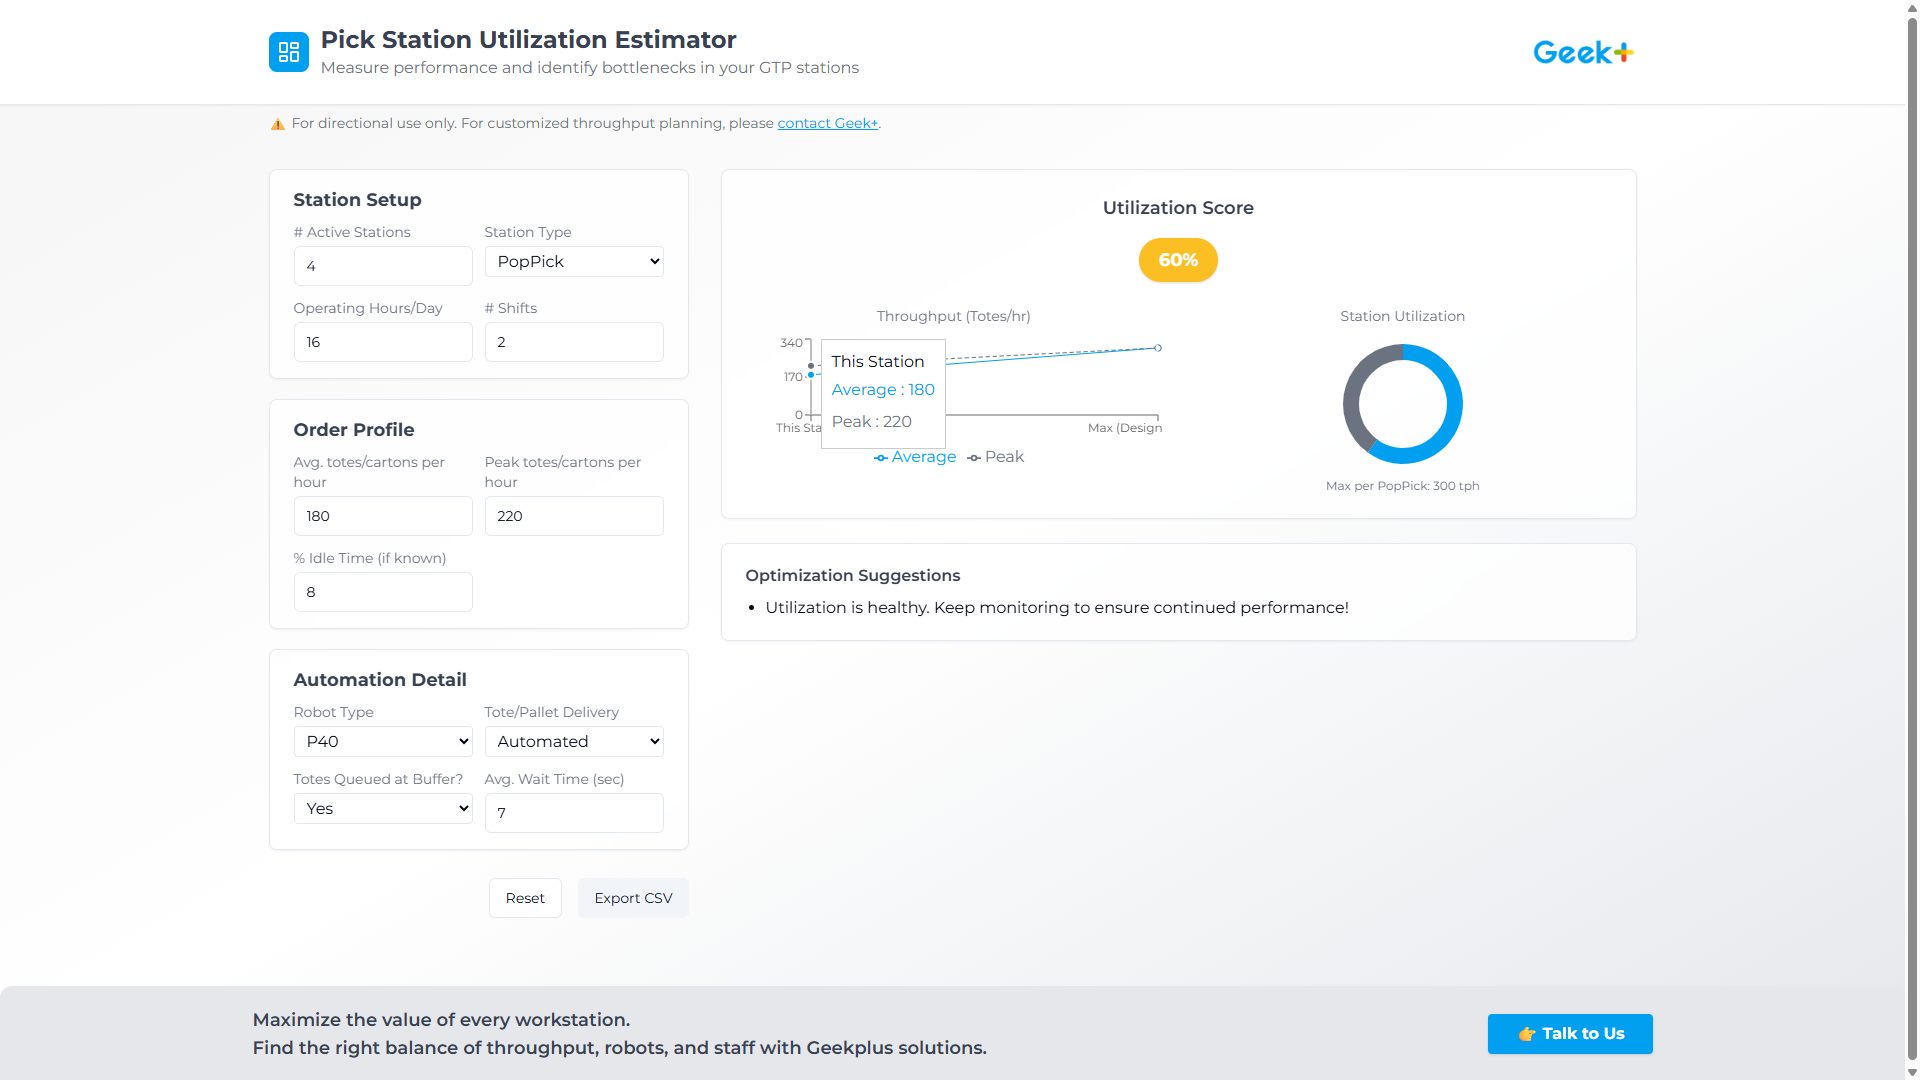Select the Operating Hours/Day input field
This screenshot has width=1920, height=1080.
tap(383, 342)
